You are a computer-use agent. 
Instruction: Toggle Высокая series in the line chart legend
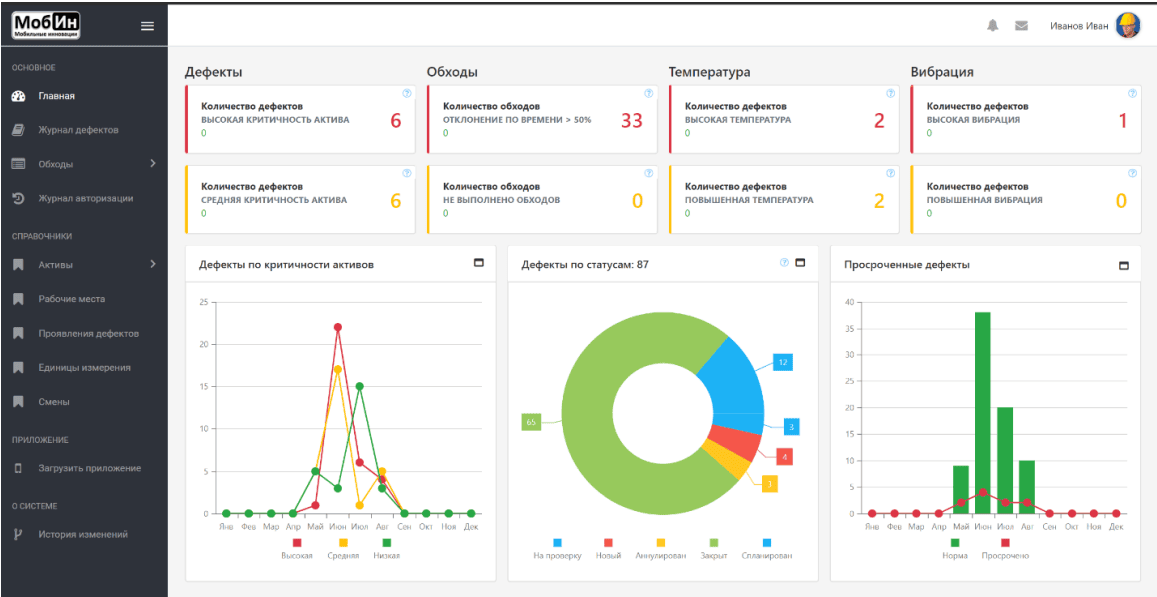coord(296,549)
